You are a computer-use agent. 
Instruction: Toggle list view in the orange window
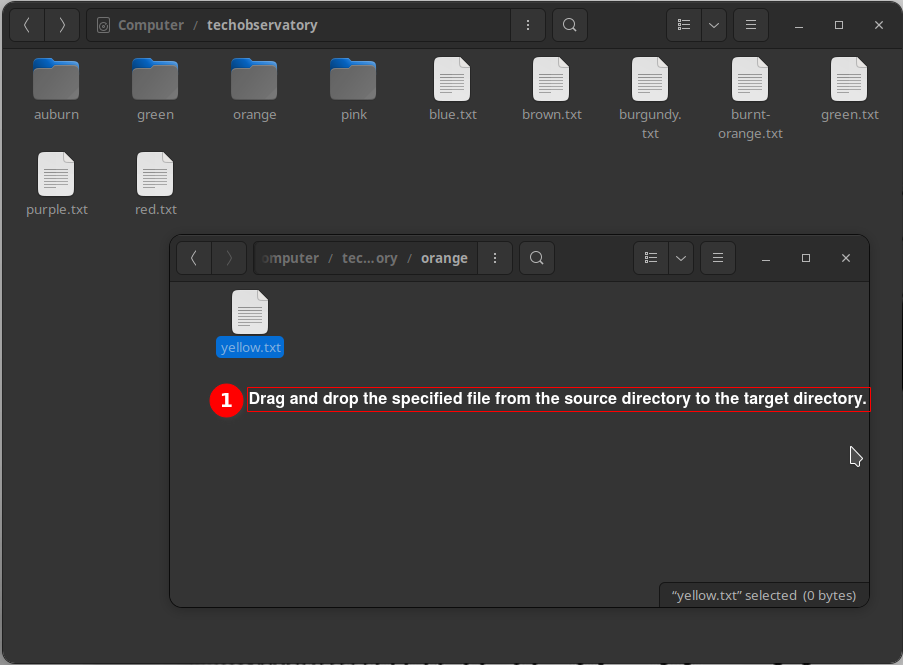click(x=650, y=258)
